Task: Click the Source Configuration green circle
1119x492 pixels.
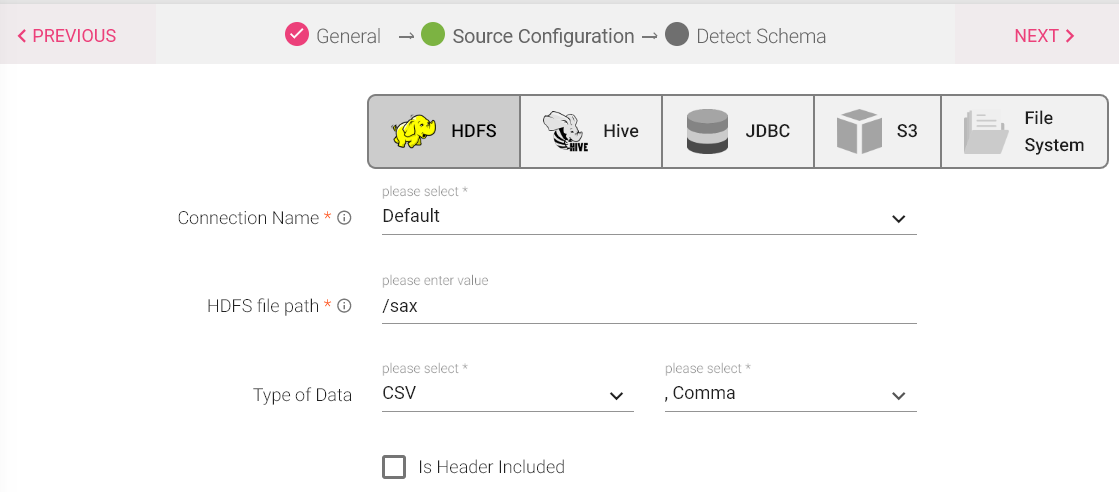Action: 433,35
